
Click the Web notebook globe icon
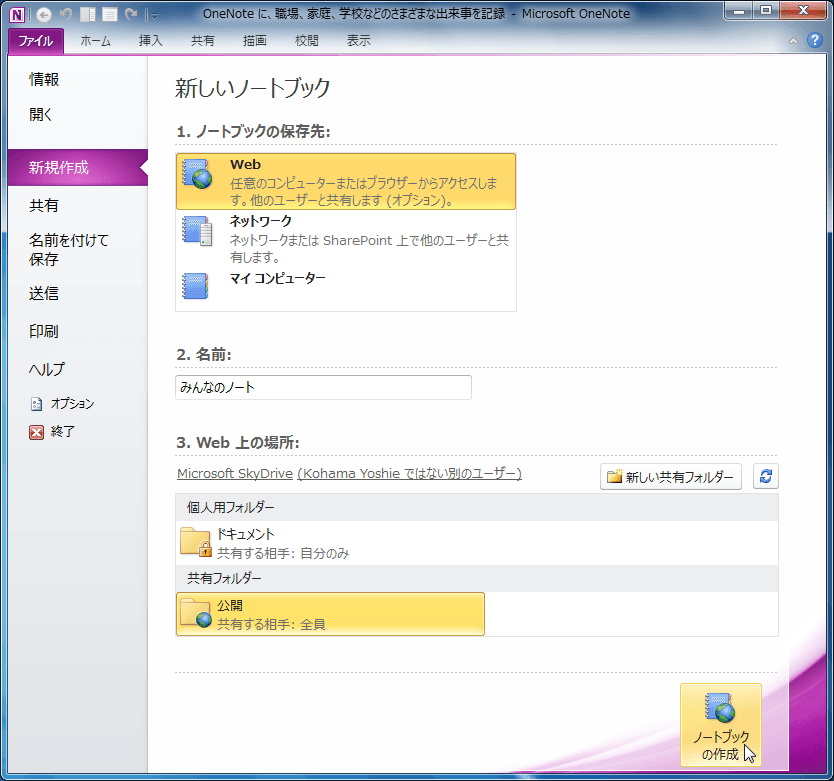pyautogui.click(x=197, y=174)
